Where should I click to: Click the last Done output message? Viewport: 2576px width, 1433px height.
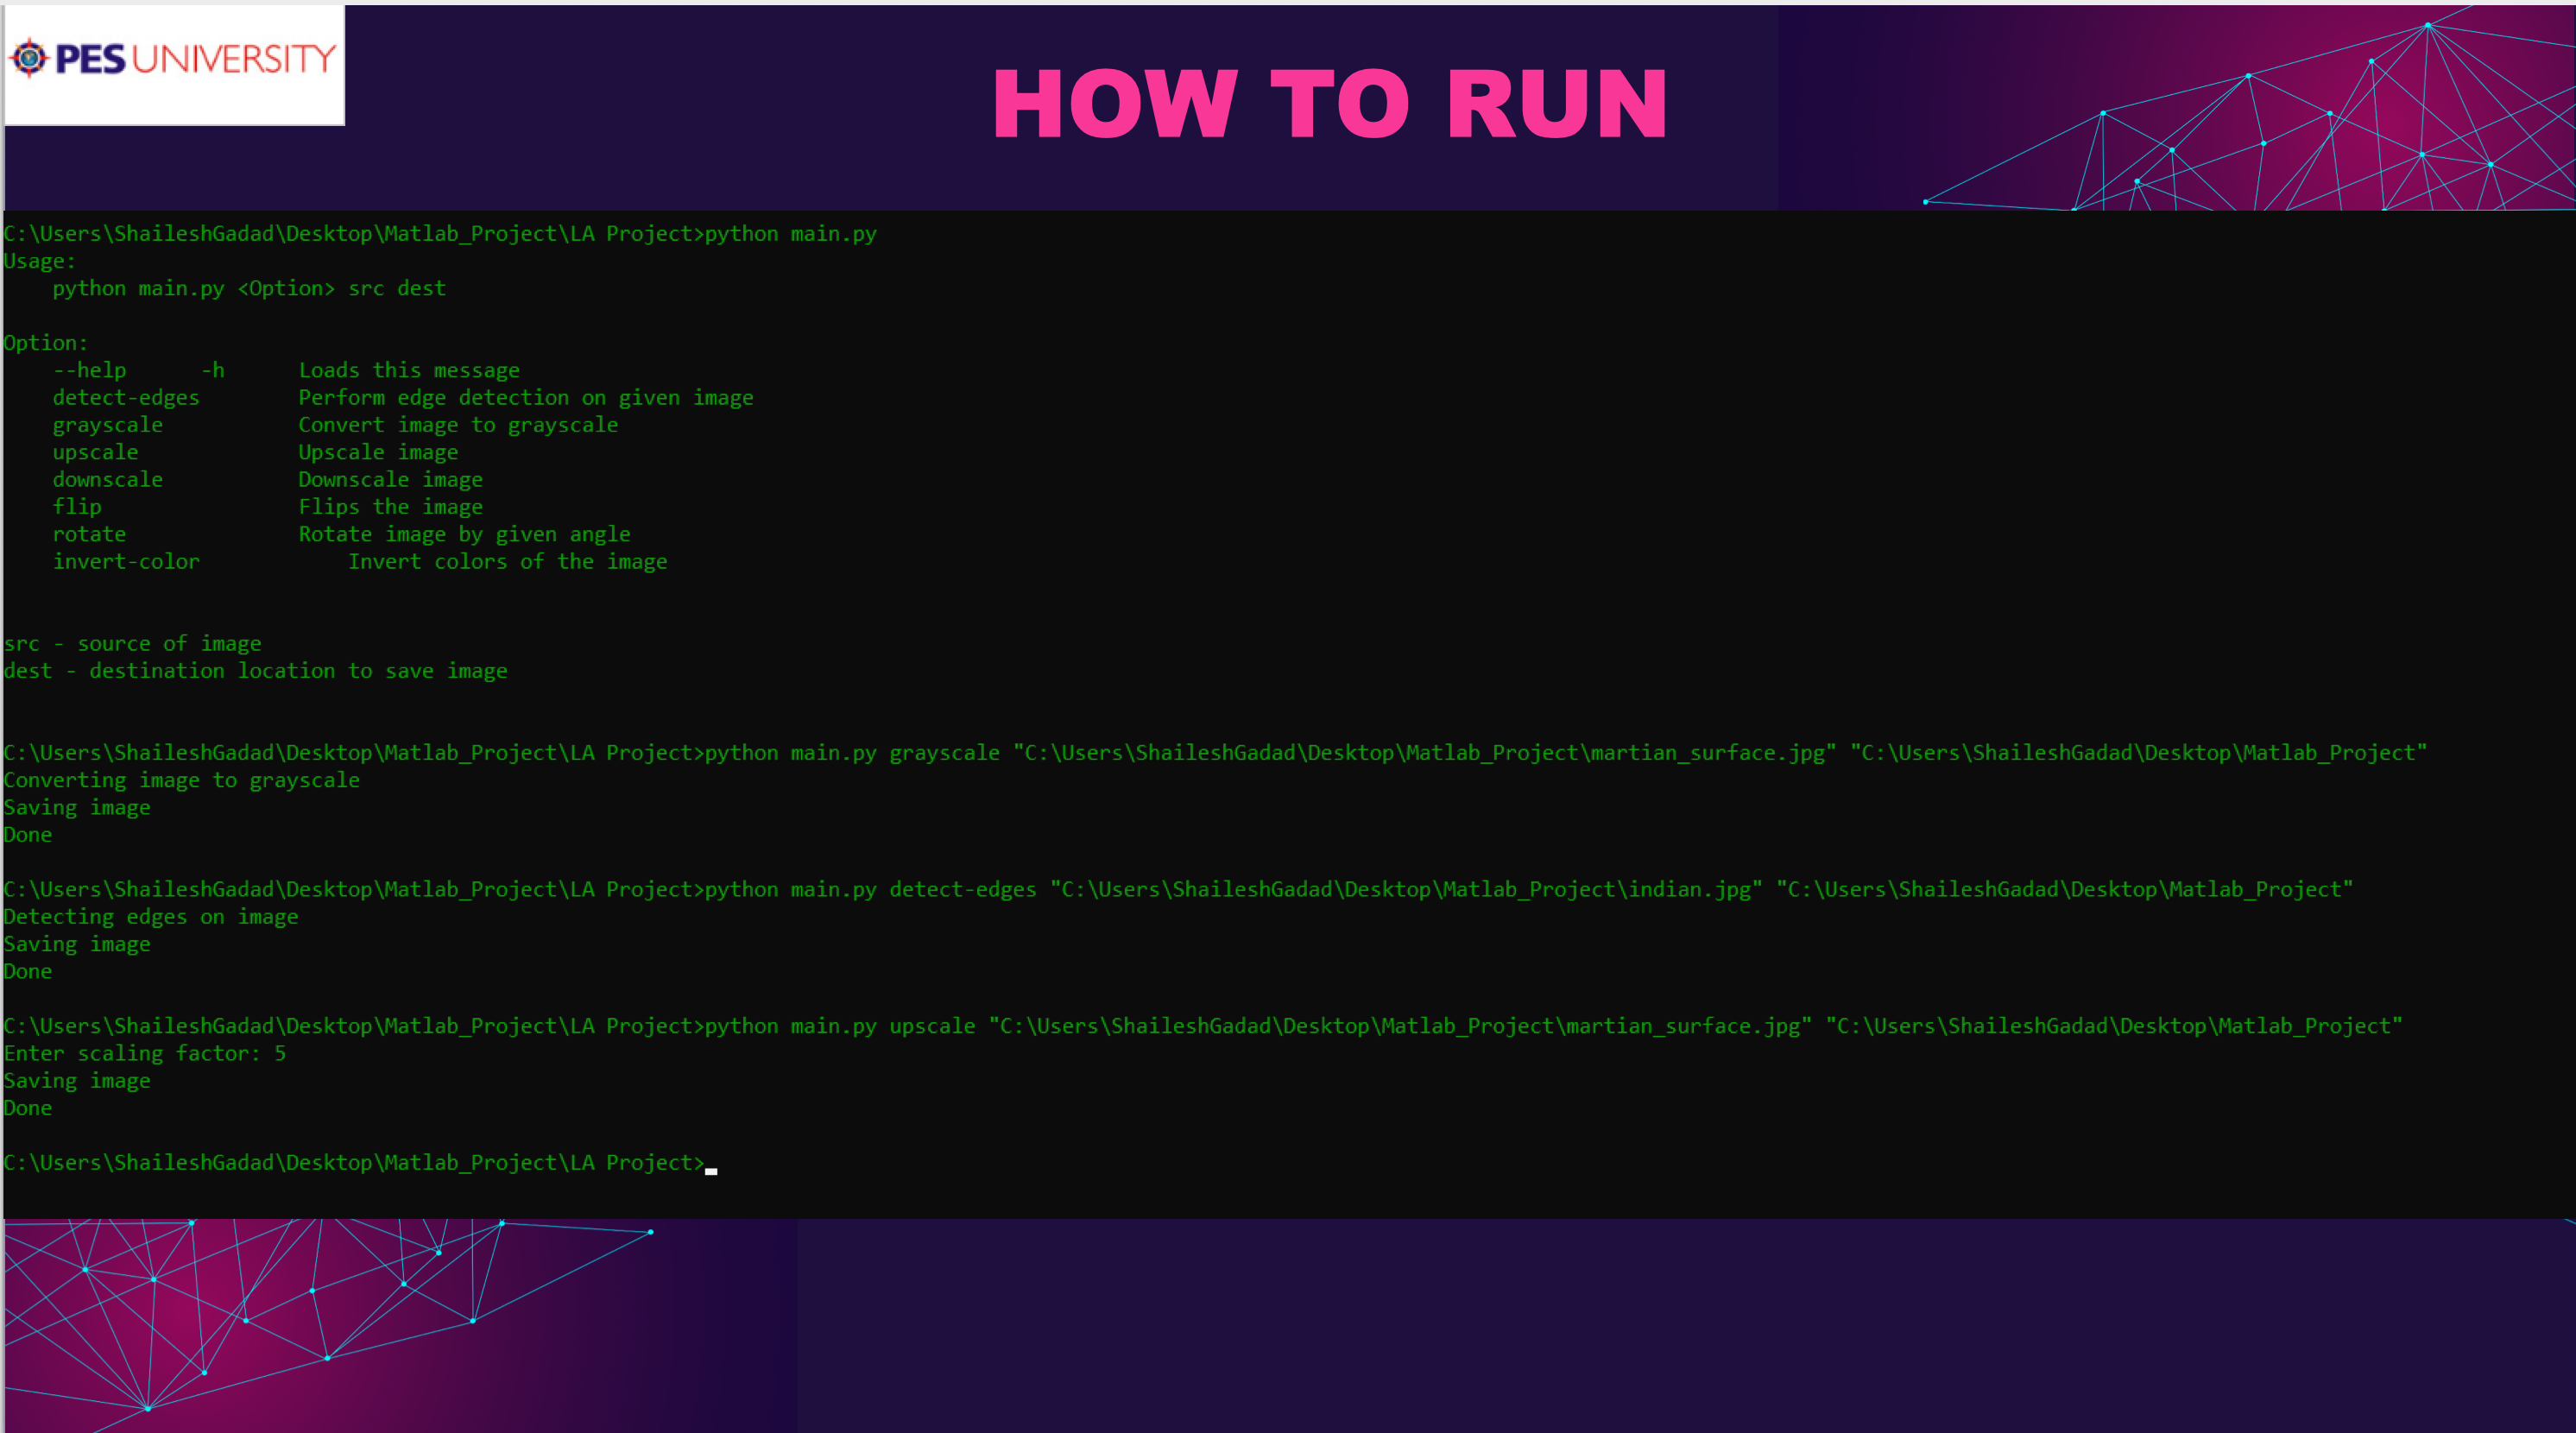coord(28,1107)
